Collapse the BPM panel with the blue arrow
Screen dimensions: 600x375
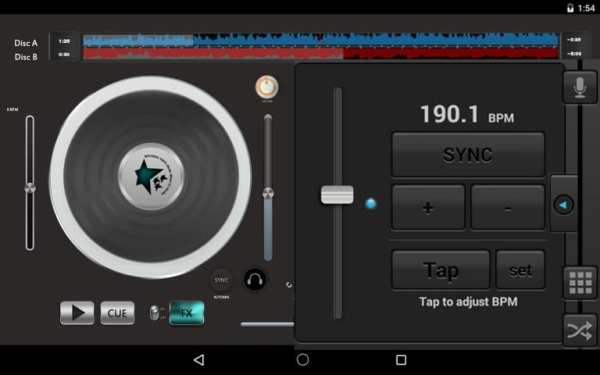coord(563,204)
